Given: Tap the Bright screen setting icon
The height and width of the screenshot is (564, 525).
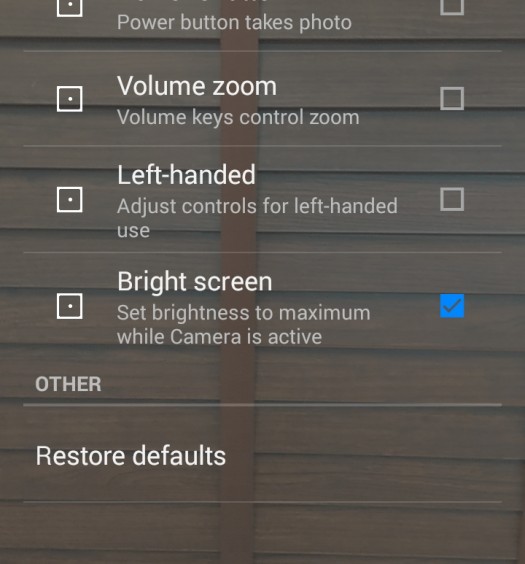Looking at the screenshot, I should click(70, 306).
